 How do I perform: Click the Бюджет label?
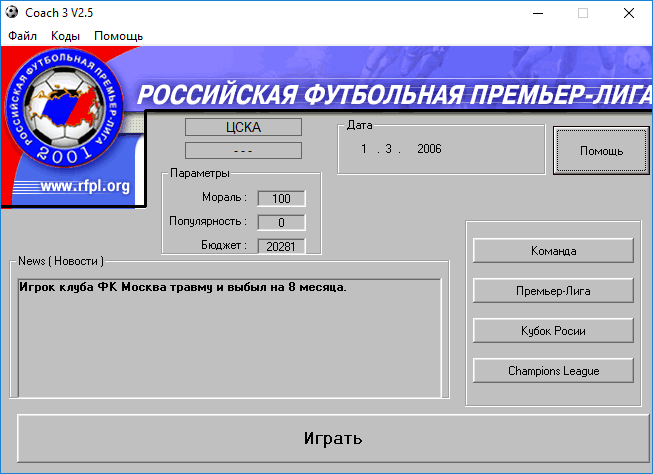224,245
